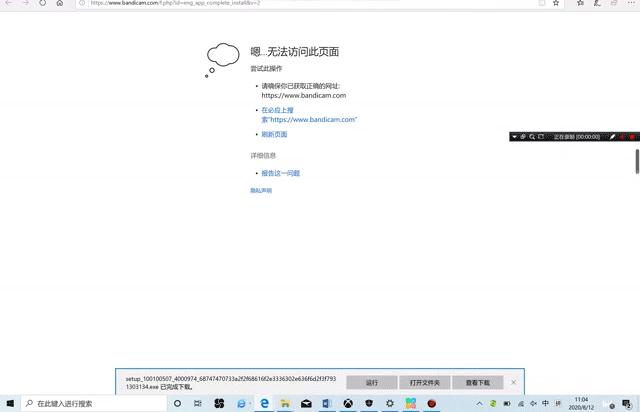Open Edge settings and more menu
Screen dimensions: 640x412
pyautogui.click(x=631, y=3)
